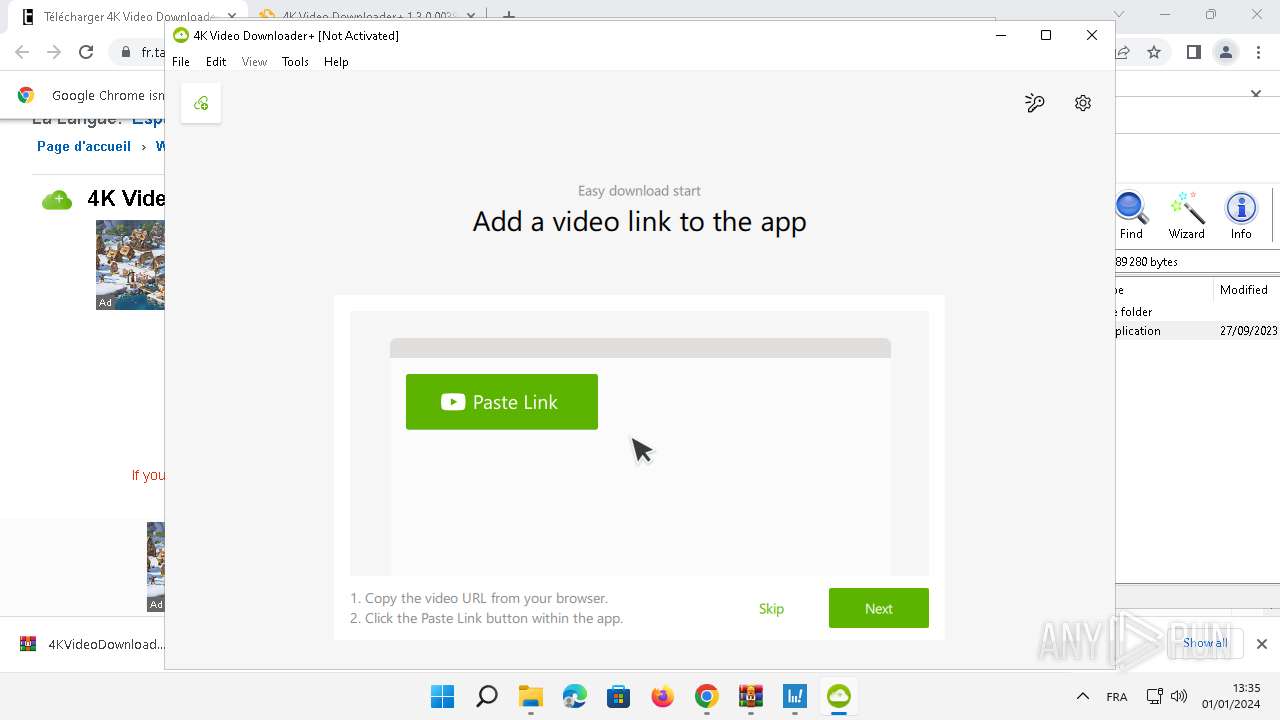Screen dimensions: 1280x720
Task: Click the green Paste Link button
Action: 502,402
